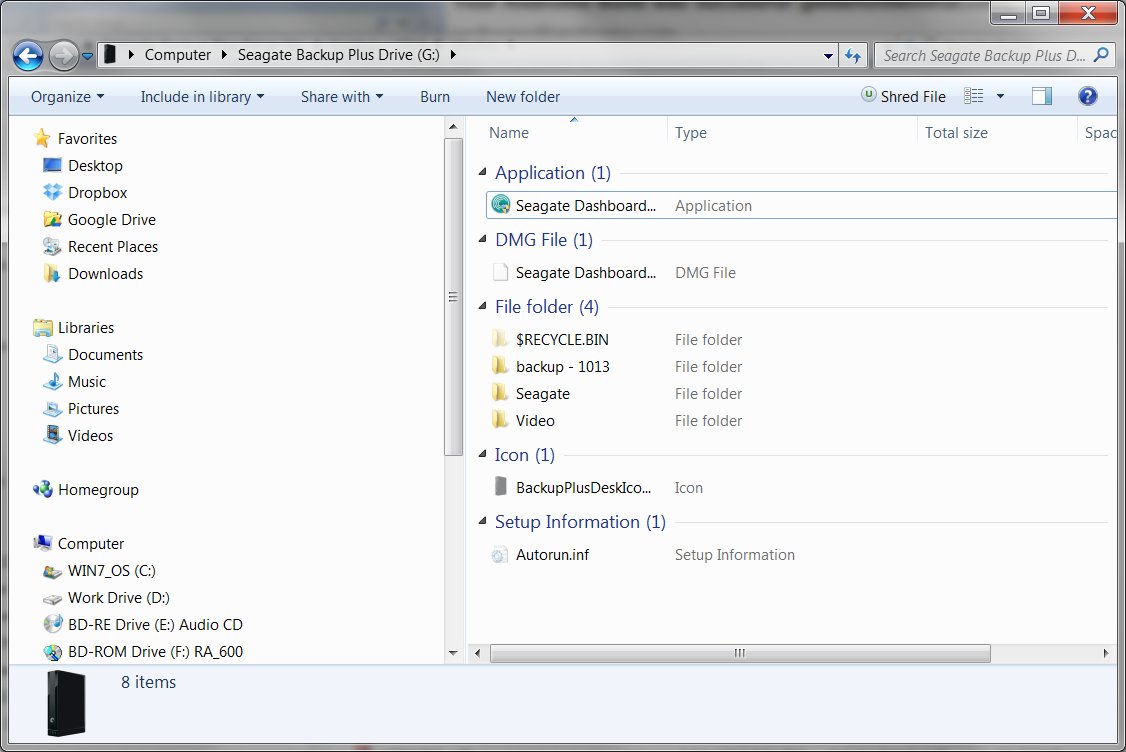
Task: Click navigation pane scroll-down arrow
Action: pos(453,653)
